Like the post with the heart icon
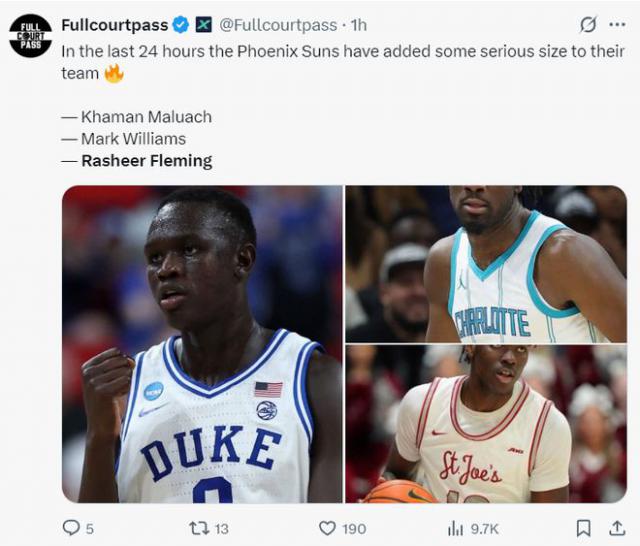640x546 pixels. (327, 527)
